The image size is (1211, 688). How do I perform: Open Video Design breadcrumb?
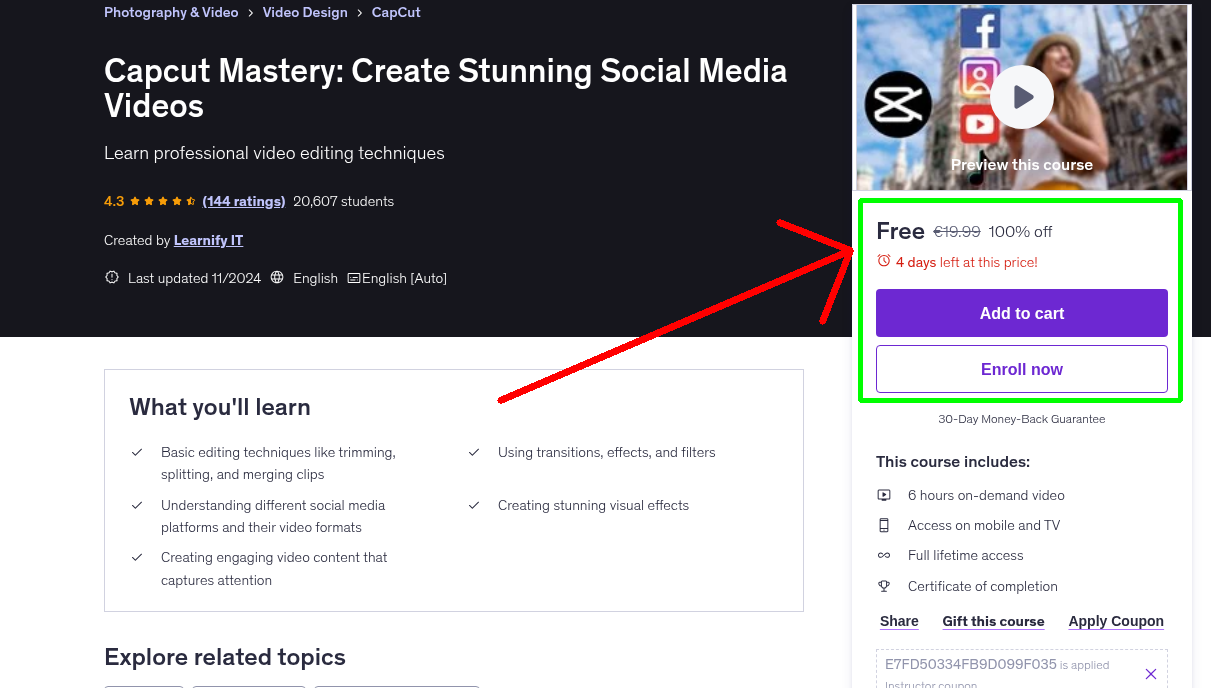point(305,12)
